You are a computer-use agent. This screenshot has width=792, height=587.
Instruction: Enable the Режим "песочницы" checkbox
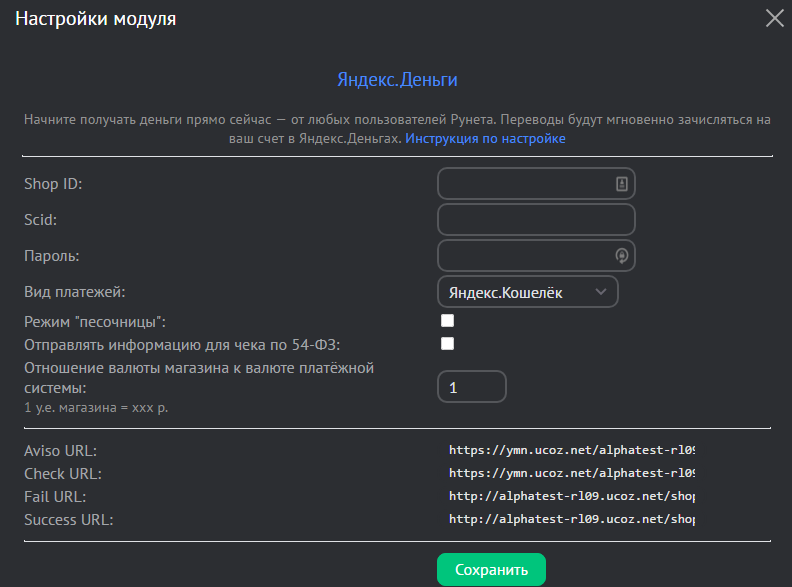pos(448,321)
